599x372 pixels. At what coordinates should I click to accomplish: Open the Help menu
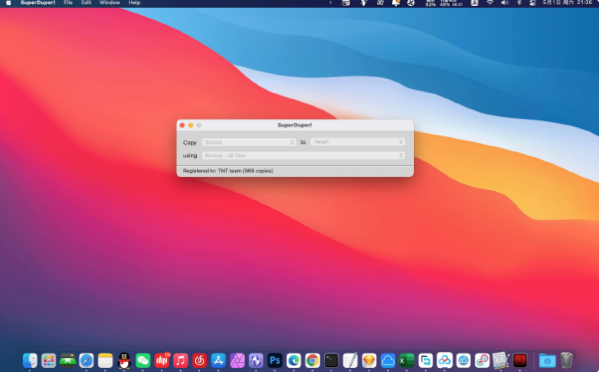pos(134,3)
